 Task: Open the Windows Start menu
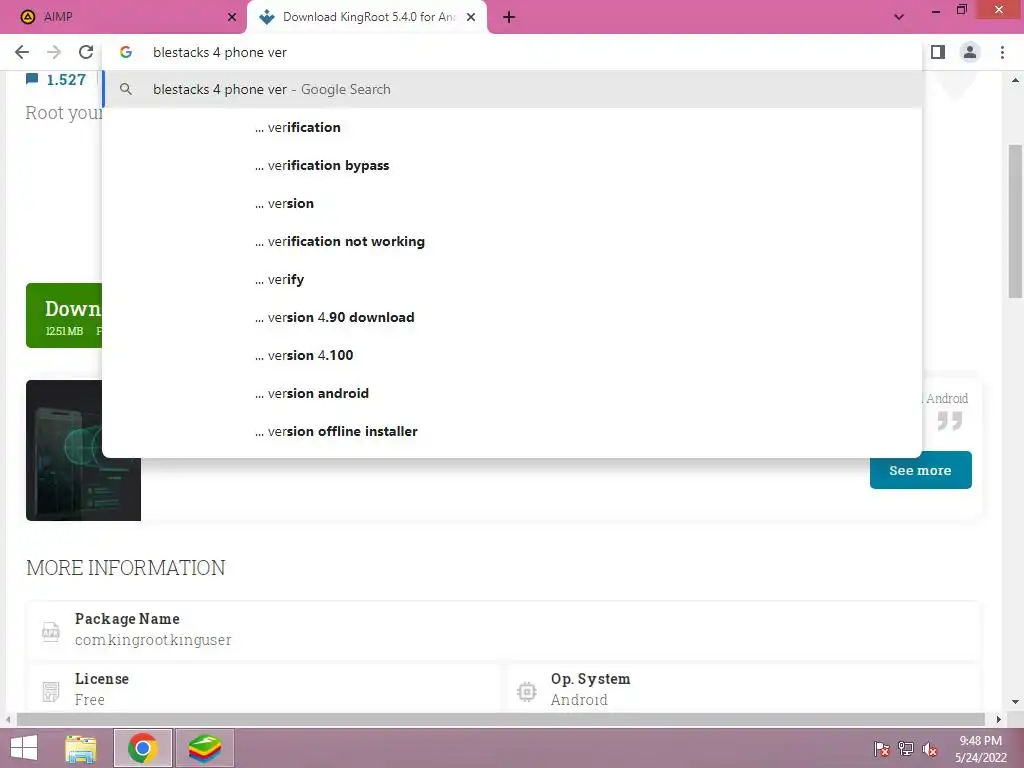pyautogui.click(x=24, y=748)
